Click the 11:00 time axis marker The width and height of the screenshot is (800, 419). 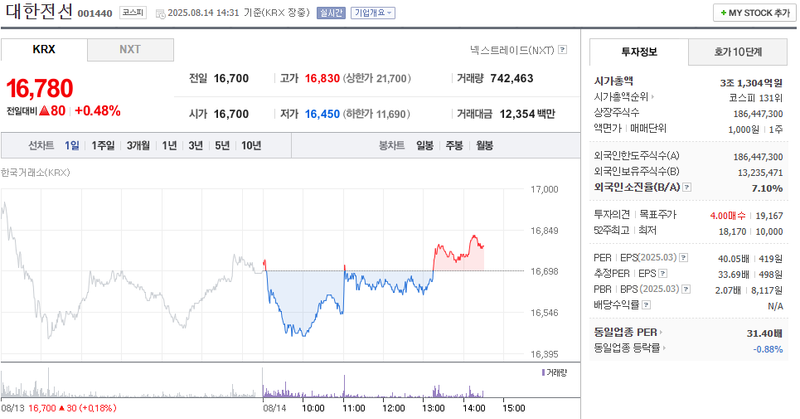click(x=354, y=408)
